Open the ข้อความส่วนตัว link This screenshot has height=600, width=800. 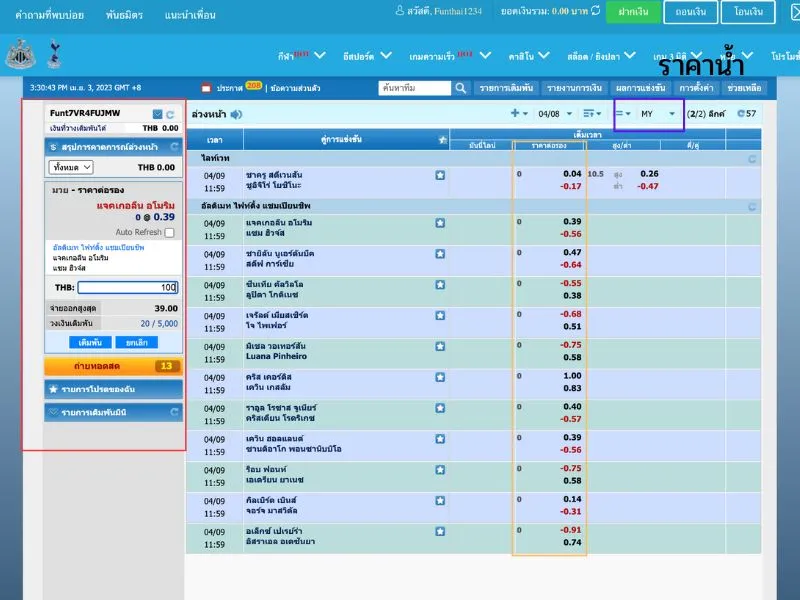[x=295, y=88]
